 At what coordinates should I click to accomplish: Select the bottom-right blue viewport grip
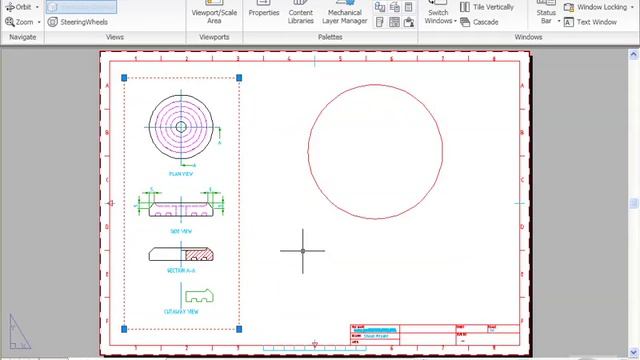coord(239,329)
